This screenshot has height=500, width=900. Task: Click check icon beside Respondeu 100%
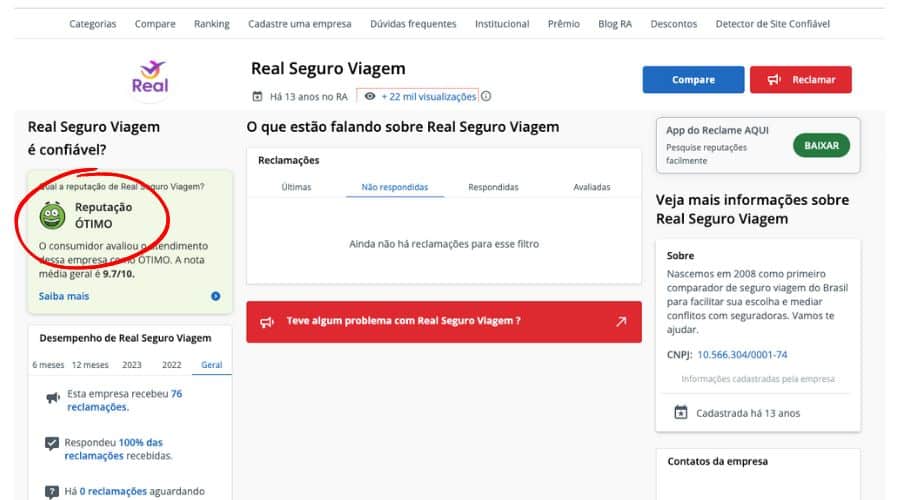coord(52,443)
